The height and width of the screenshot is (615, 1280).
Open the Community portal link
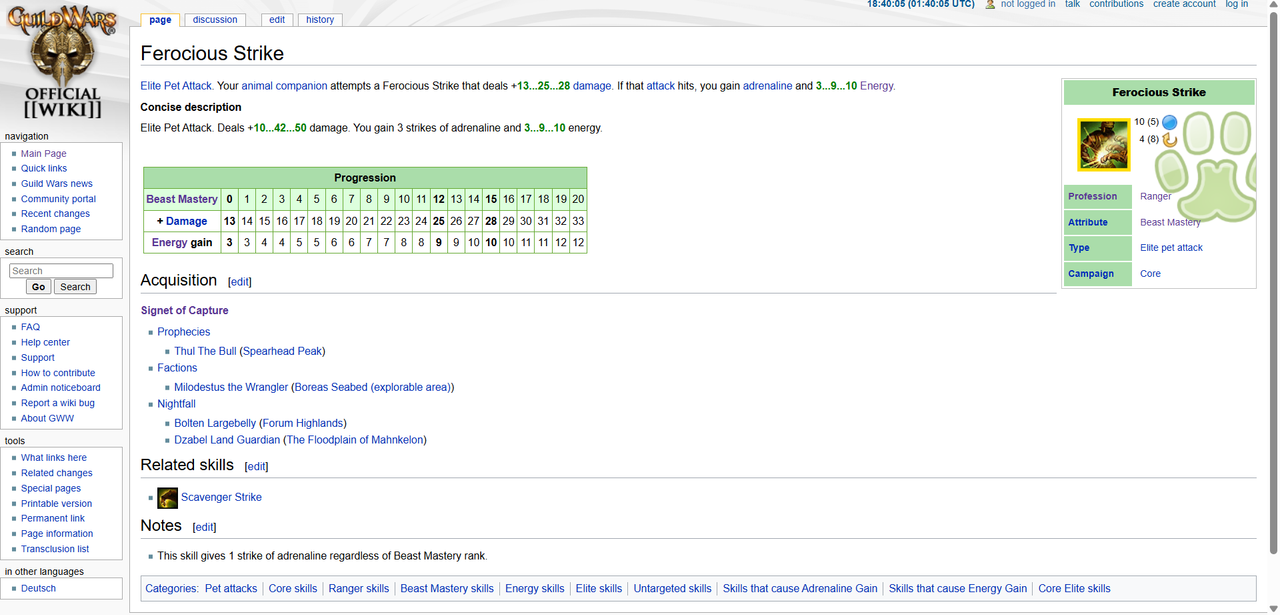point(59,199)
